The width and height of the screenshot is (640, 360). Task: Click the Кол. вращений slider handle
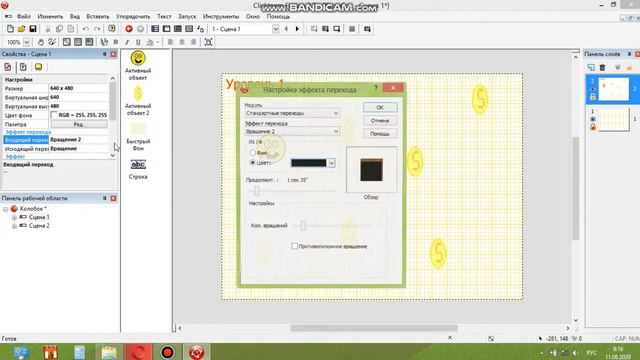[x=303, y=225]
